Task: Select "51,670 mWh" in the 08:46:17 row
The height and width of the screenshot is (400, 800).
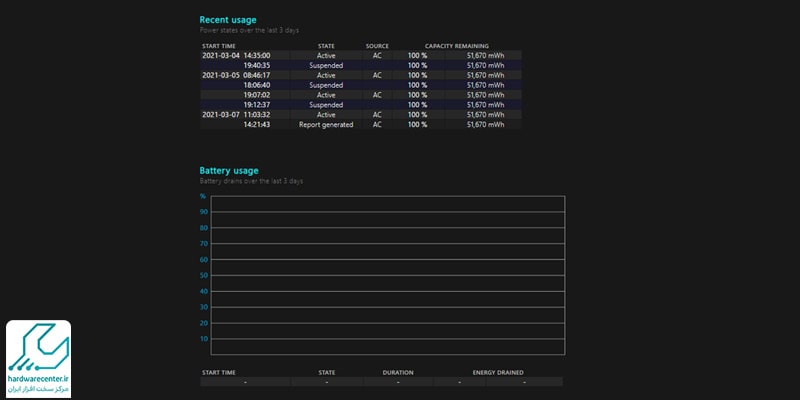Action: pyautogui.click(x=485, y=75)
